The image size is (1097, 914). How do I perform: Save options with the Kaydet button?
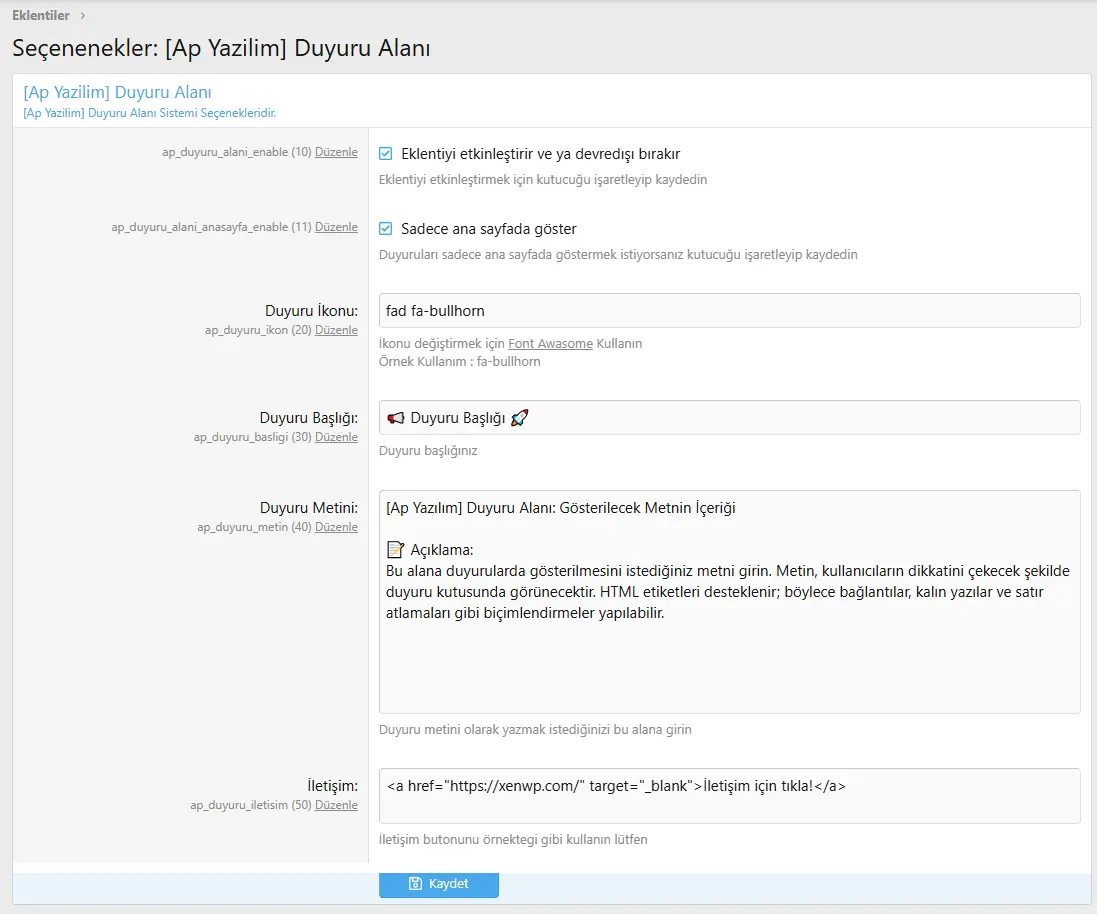pos(439,885)
